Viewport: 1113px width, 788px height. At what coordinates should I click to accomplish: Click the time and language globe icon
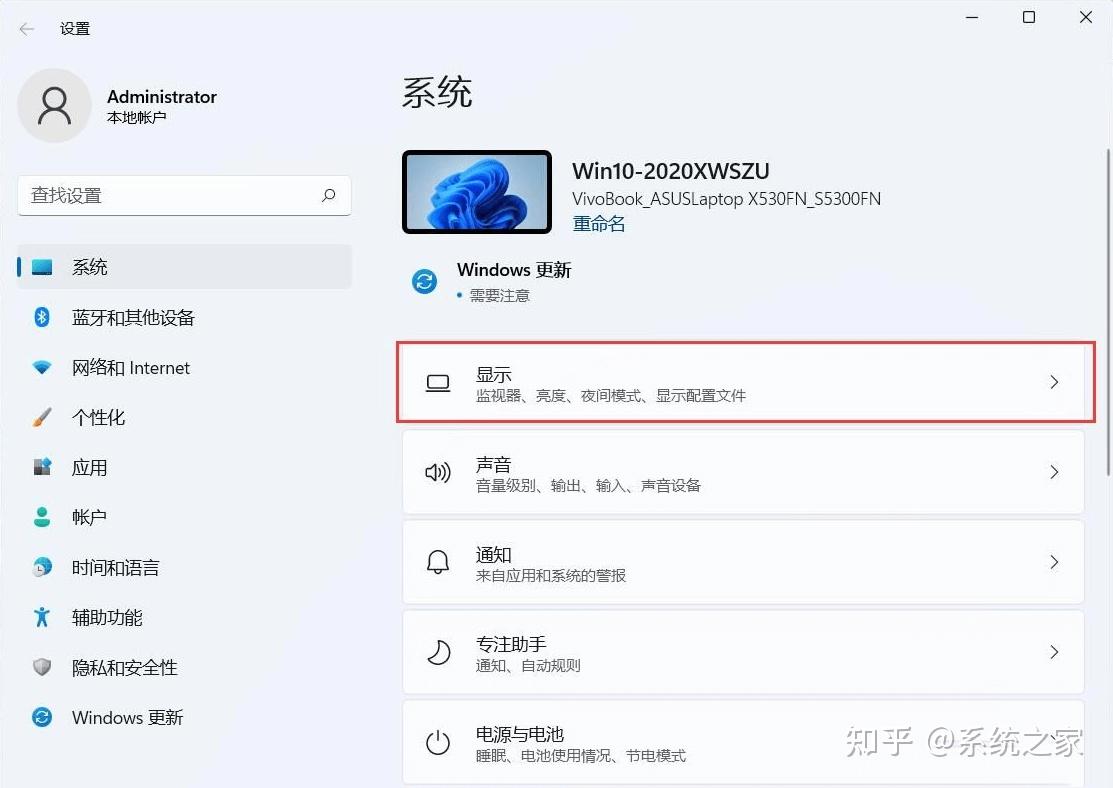pos(42,567)
